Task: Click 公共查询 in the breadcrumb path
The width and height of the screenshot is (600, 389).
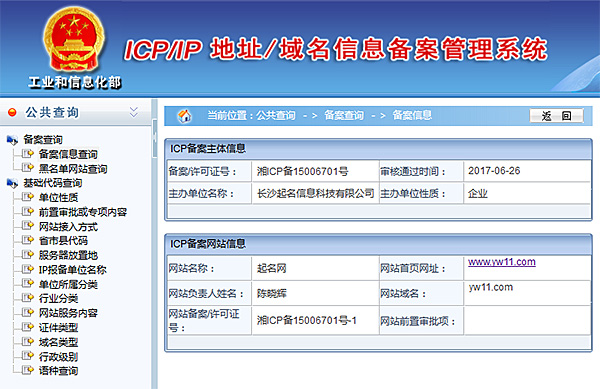Action: pyautogui.click(x=276, y=115)
